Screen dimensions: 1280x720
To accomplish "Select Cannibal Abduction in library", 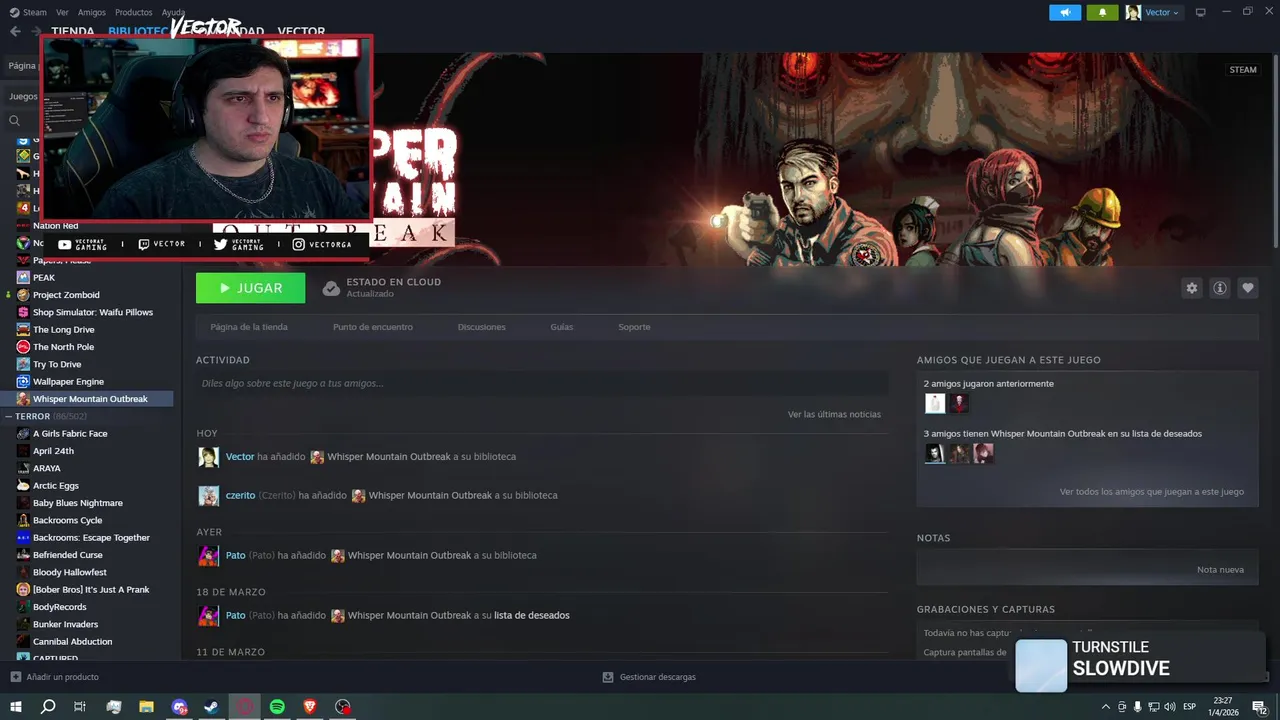I will (x=72, y=642).
